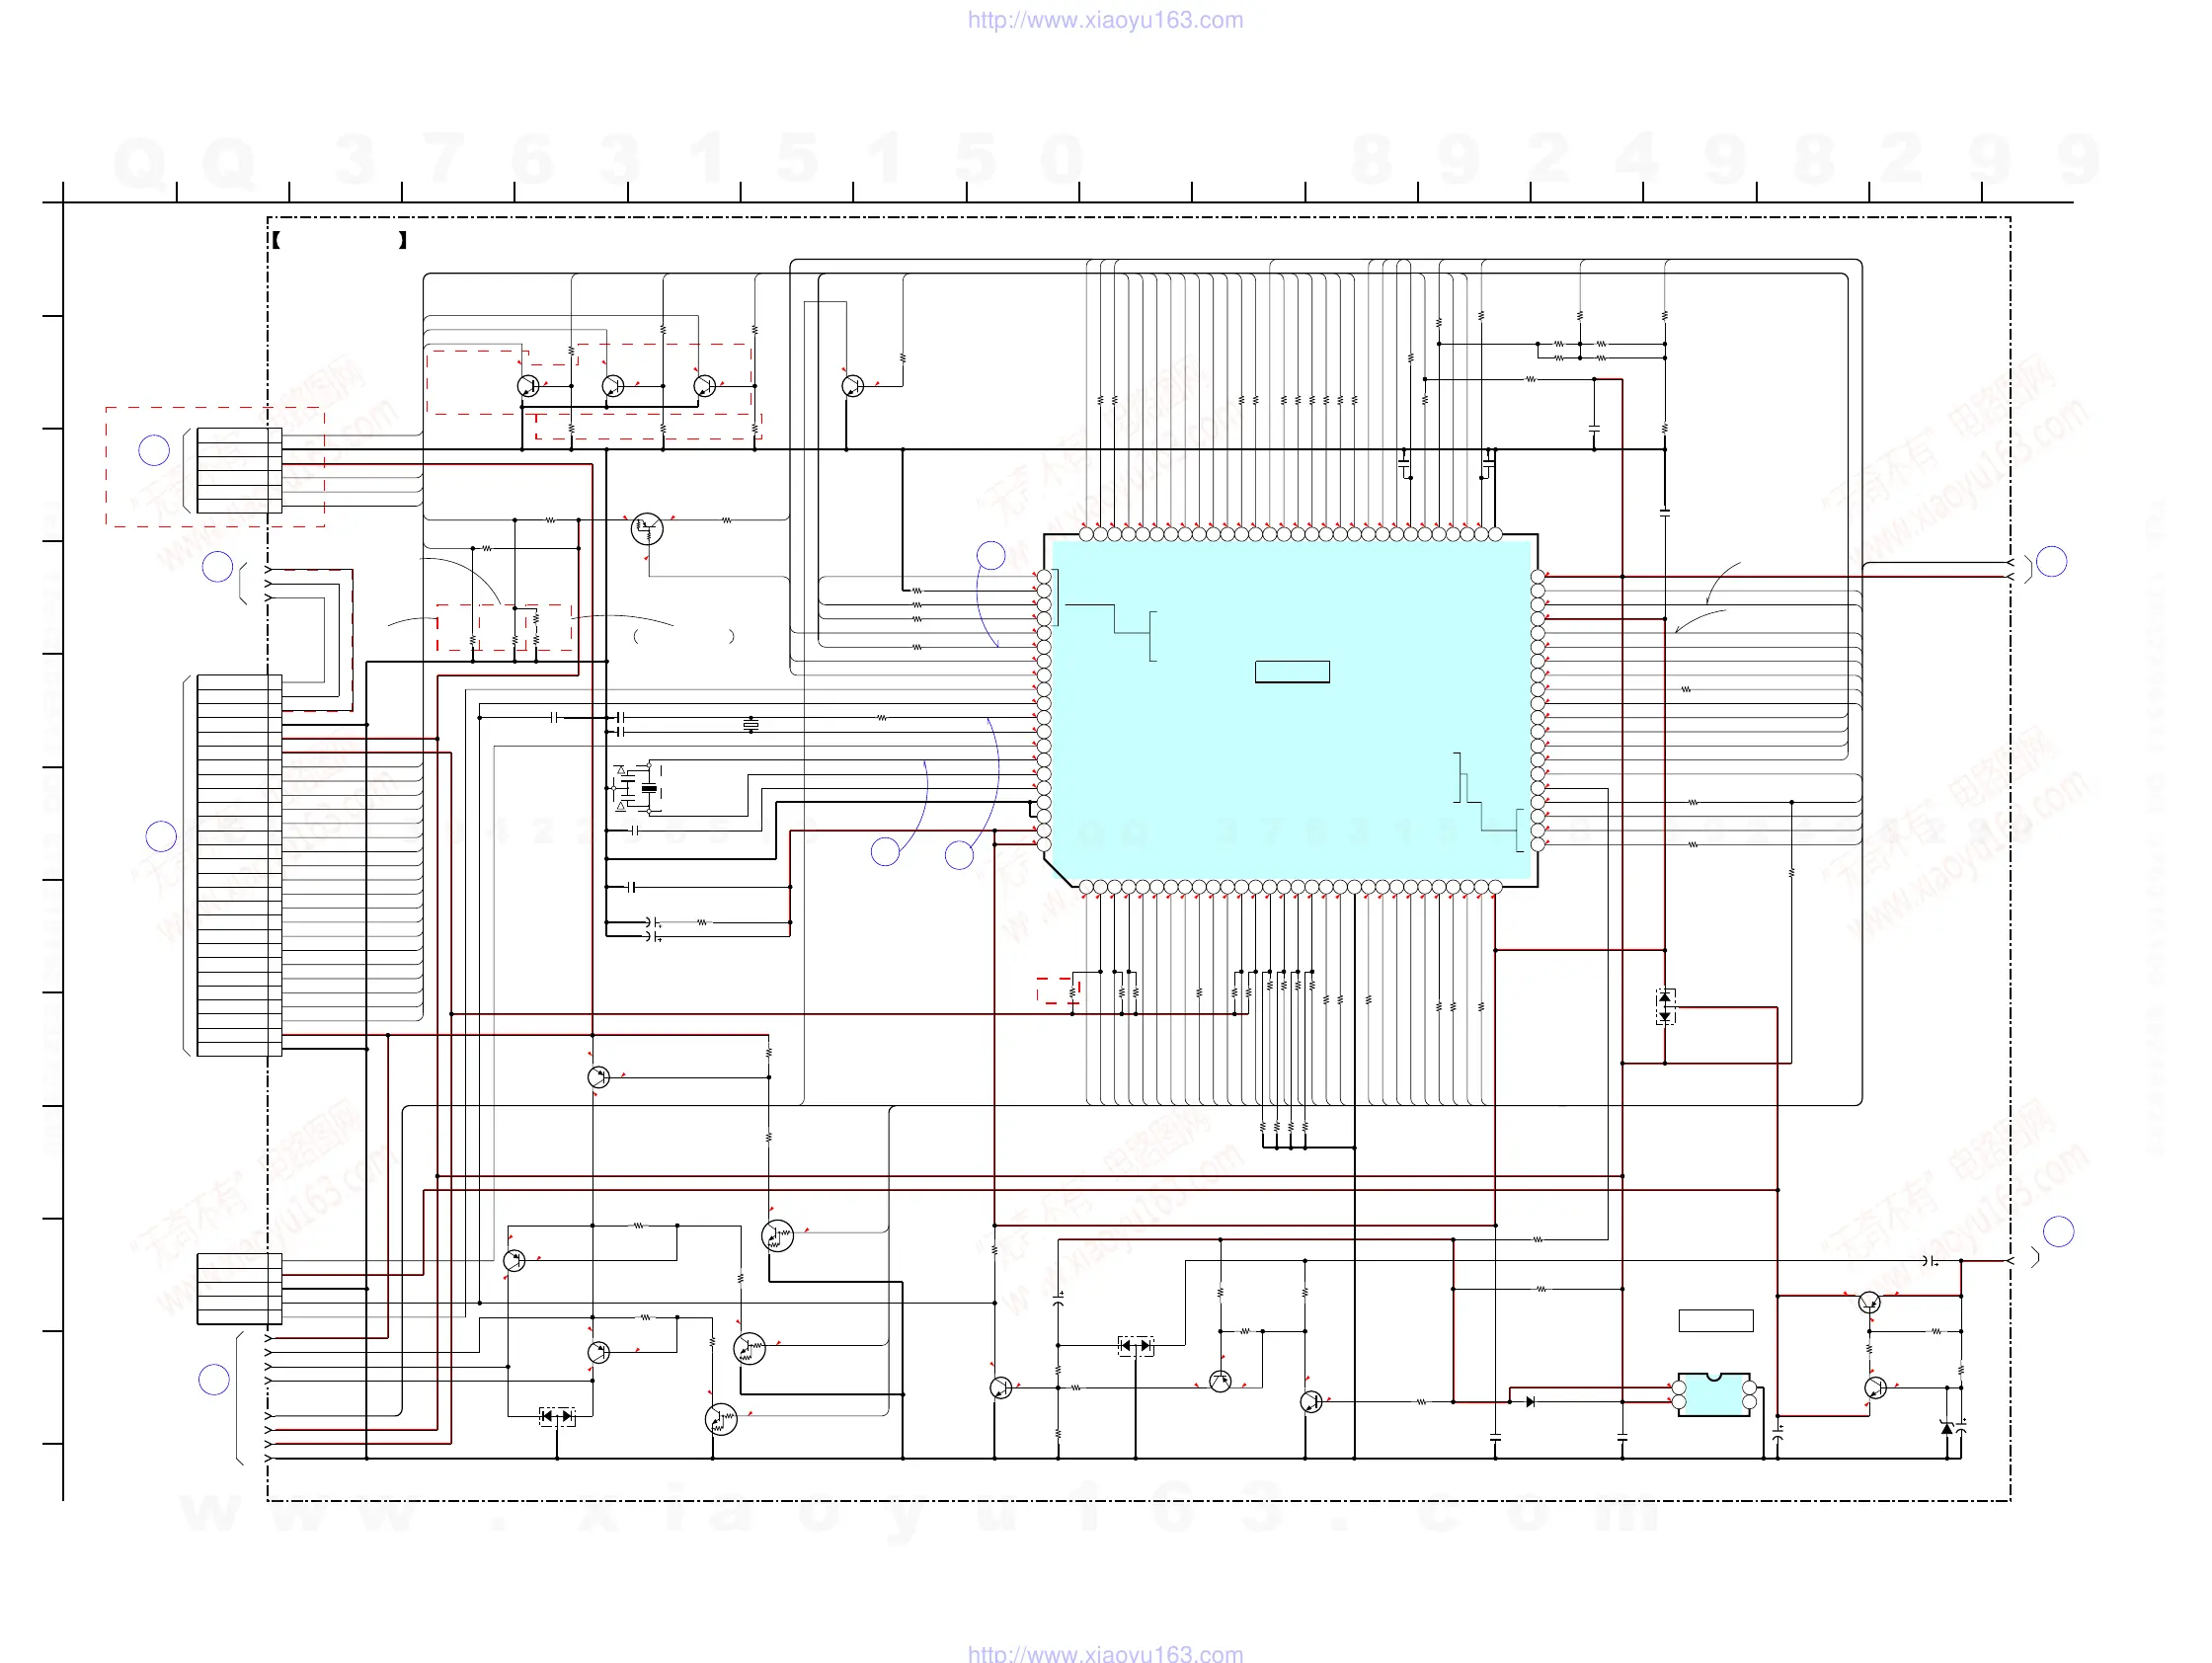2212x1663 pixels.
Task: Click the empty label box above small IC
Action: [1715, 1320]
